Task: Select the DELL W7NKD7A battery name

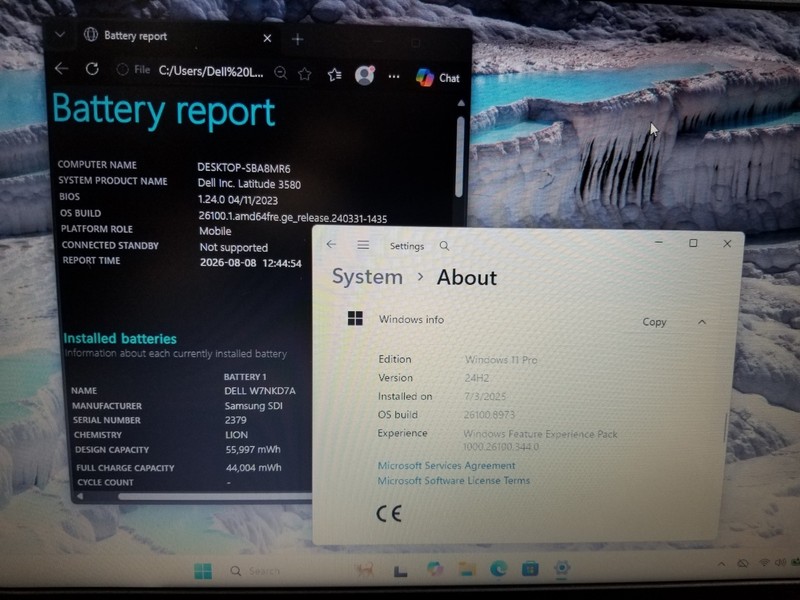Action: tap(260, 391)
